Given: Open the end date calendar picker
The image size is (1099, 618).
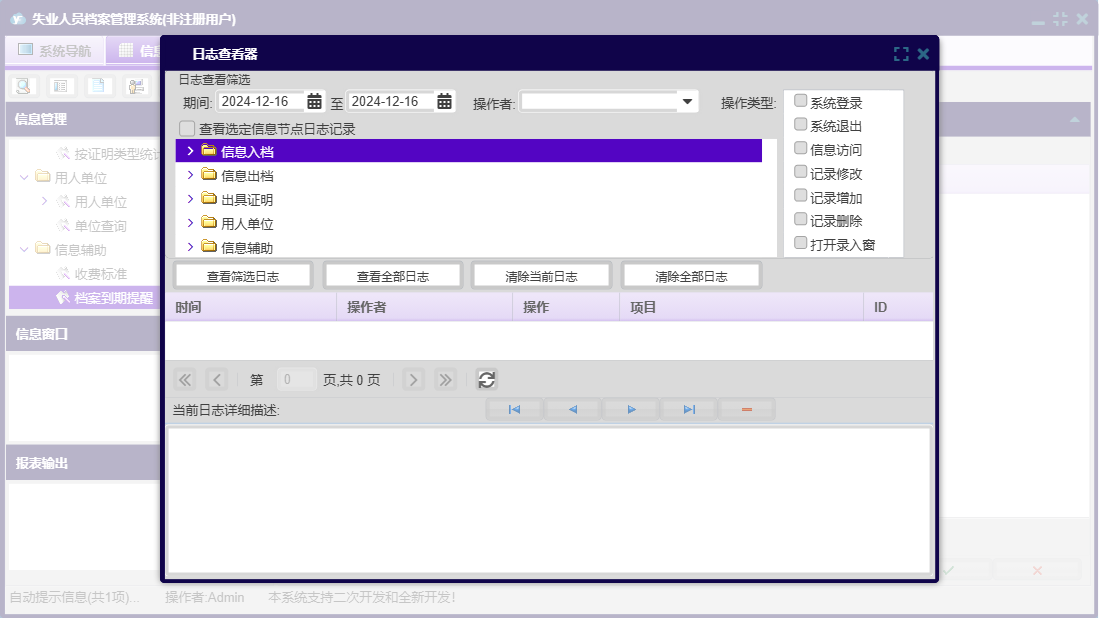Looking at the screenshot, I should pos(444,101).
